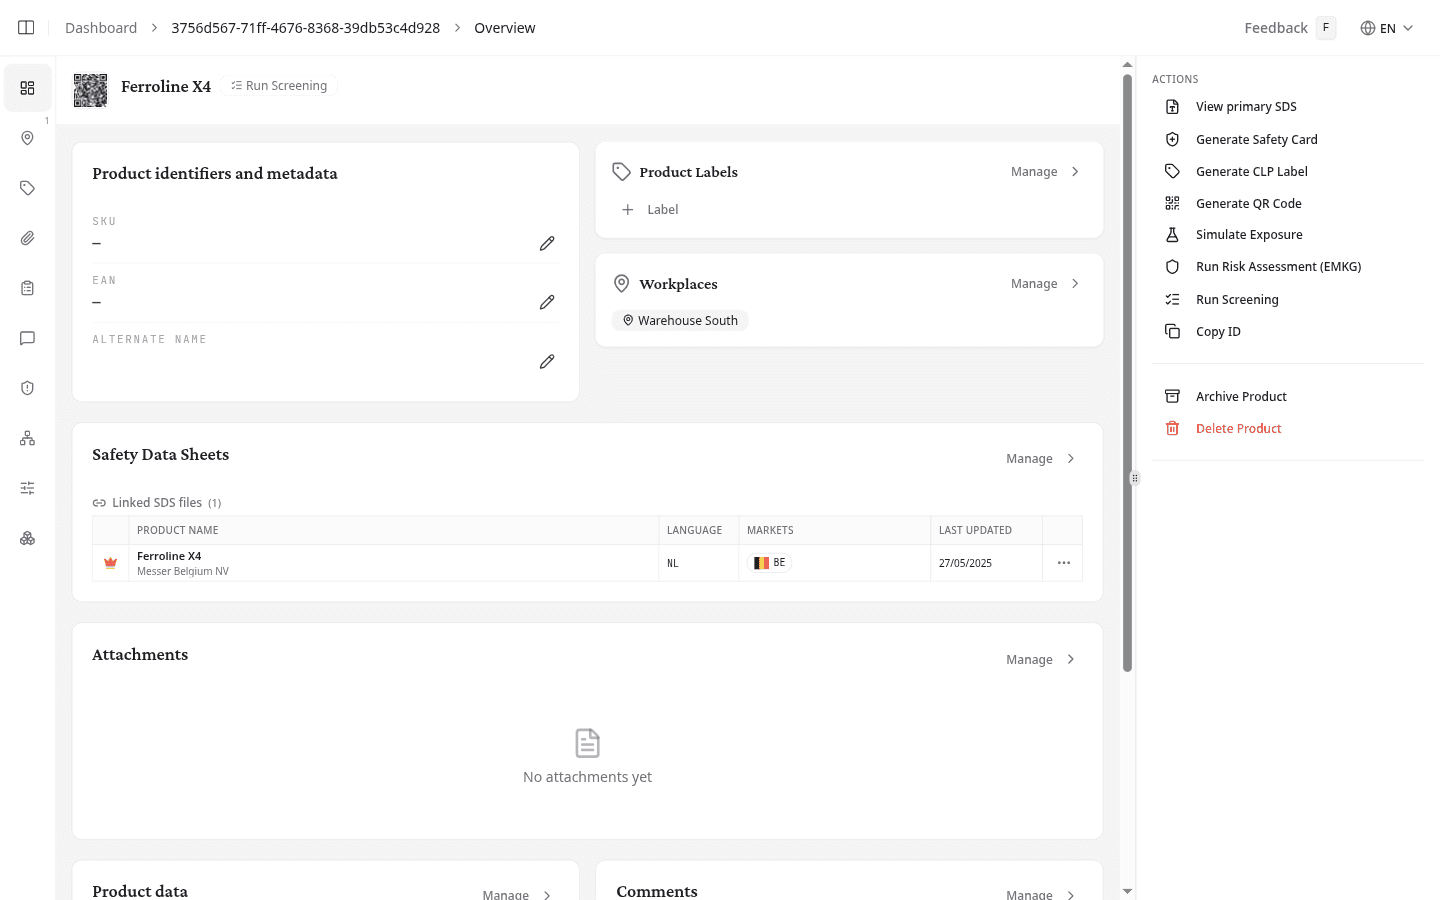Click Copy ID action
This screenshot has width=1440, height=900.
pos(1218,332)
